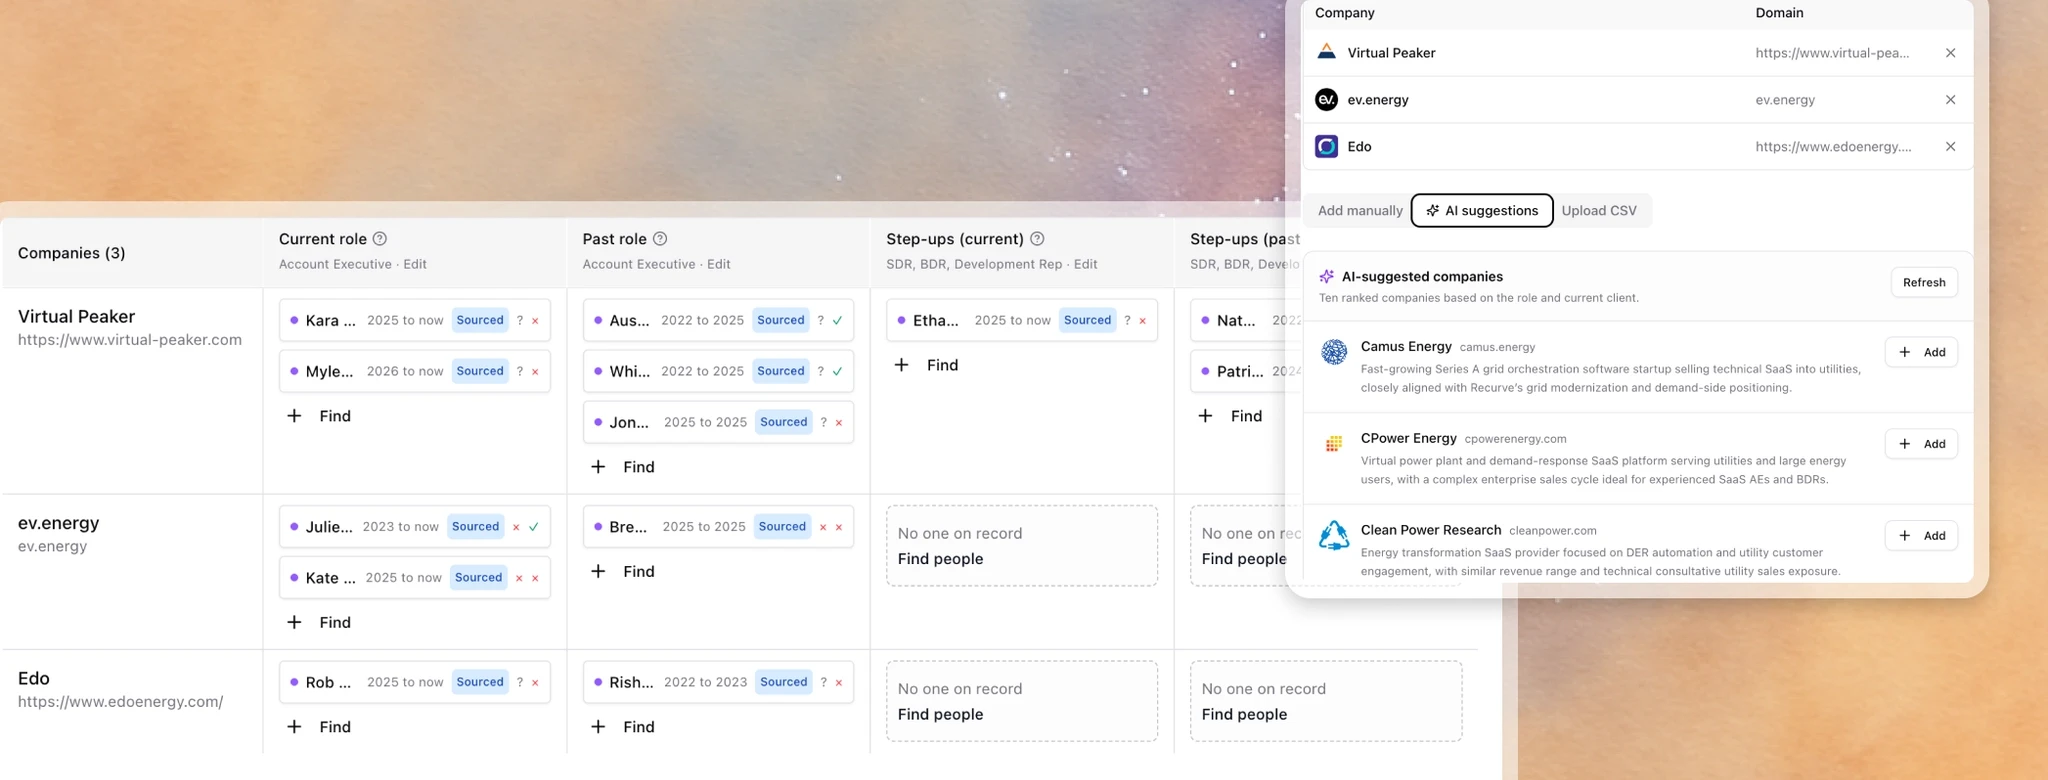Find more people for Edo current role

[320, 727]
